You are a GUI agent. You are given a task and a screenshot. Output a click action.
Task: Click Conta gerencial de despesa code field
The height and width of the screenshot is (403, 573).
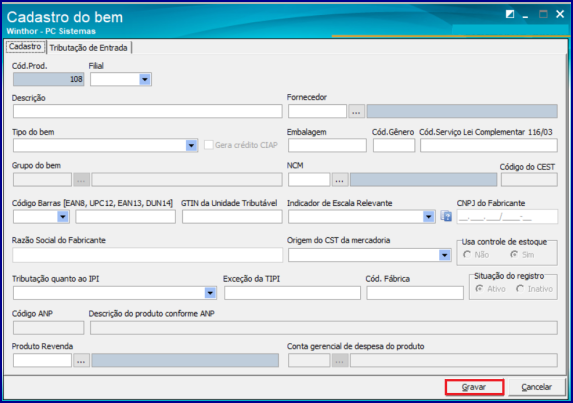[309, 361]
